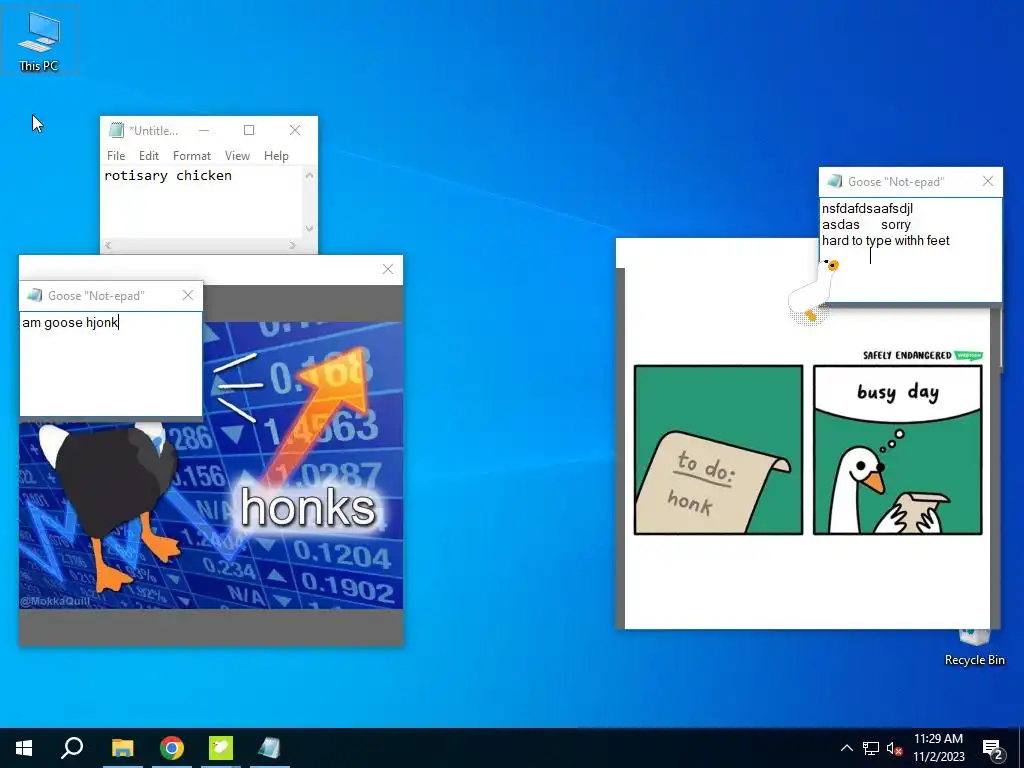1024x768 pixels.
Task: Open the View menu in Notepad
Action: 237,155
